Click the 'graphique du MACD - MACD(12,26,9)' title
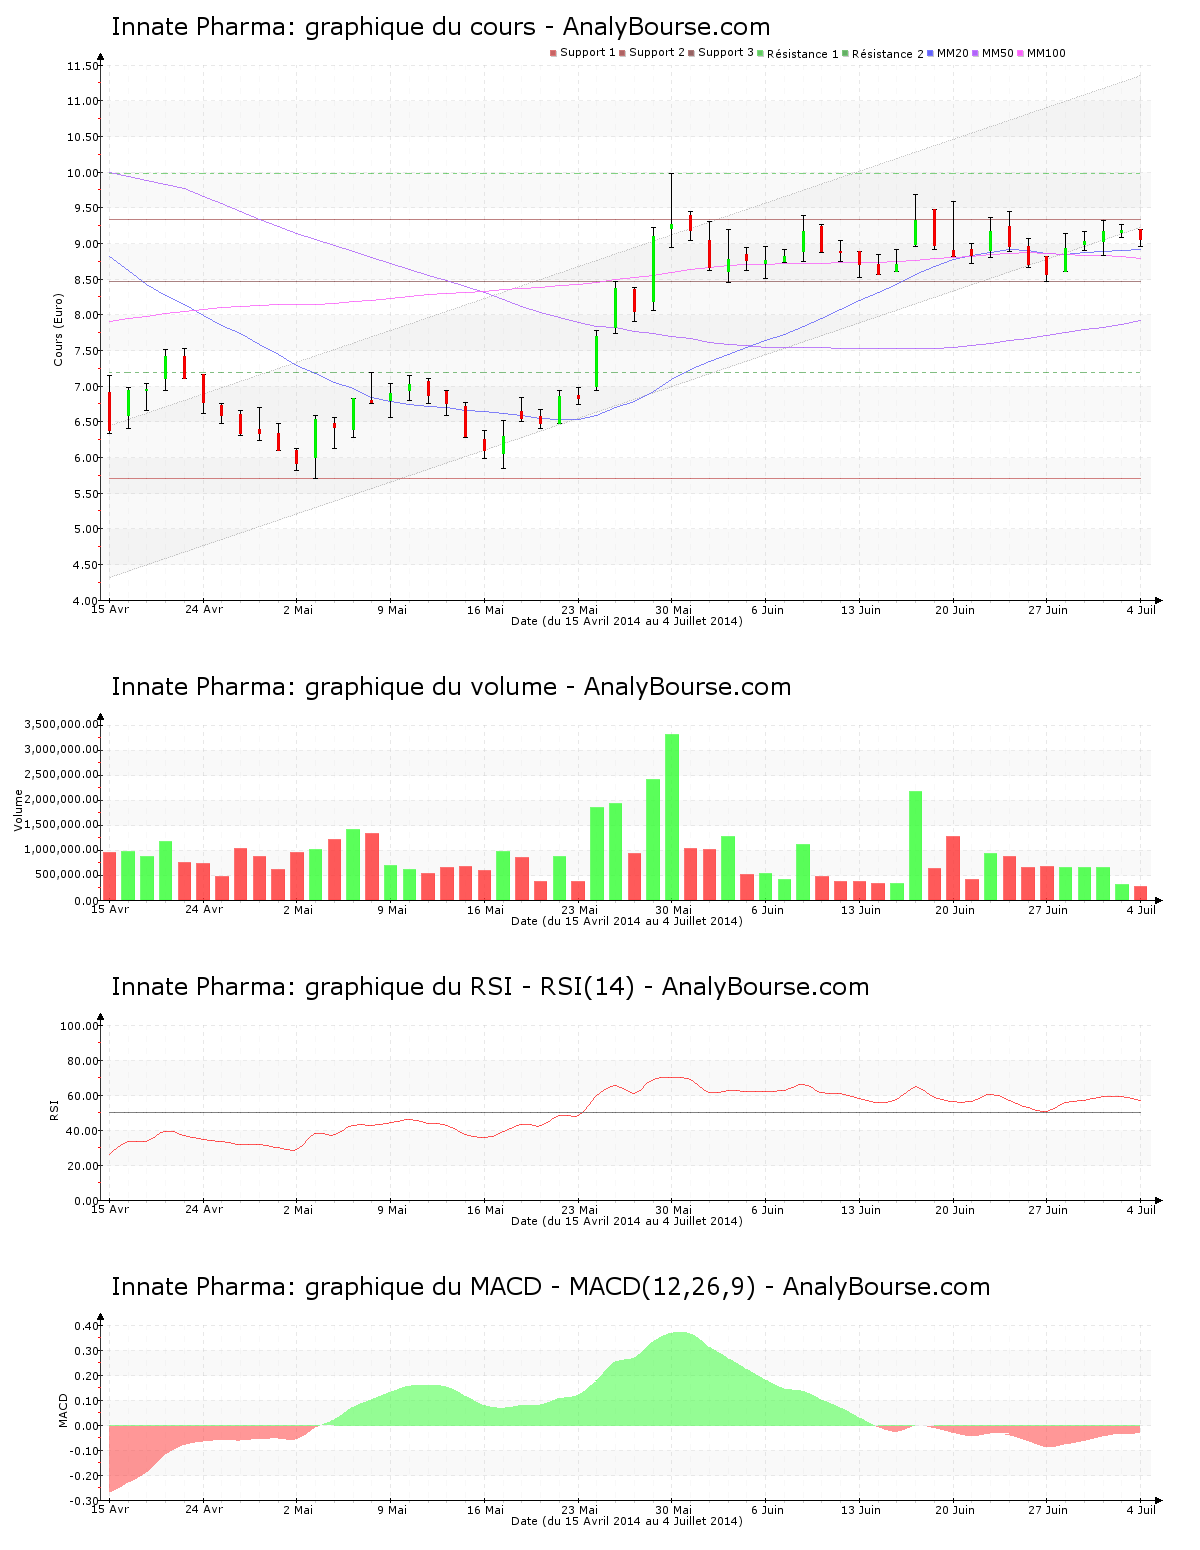The image size is (1200, 1550). click(x=550, y=1287)
